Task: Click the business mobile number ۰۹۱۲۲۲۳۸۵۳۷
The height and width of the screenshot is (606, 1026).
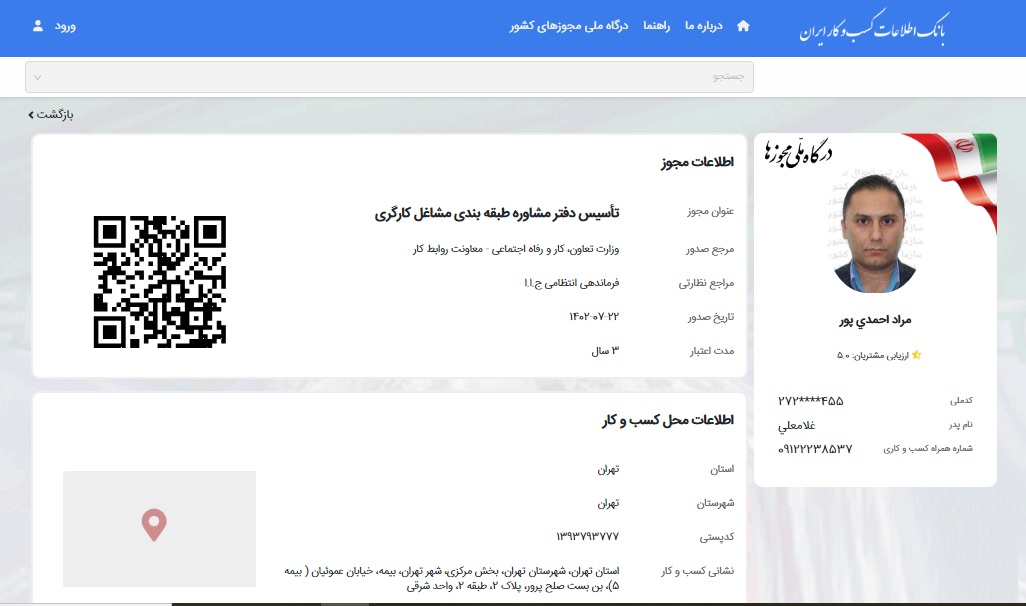Action: point(815,449)
